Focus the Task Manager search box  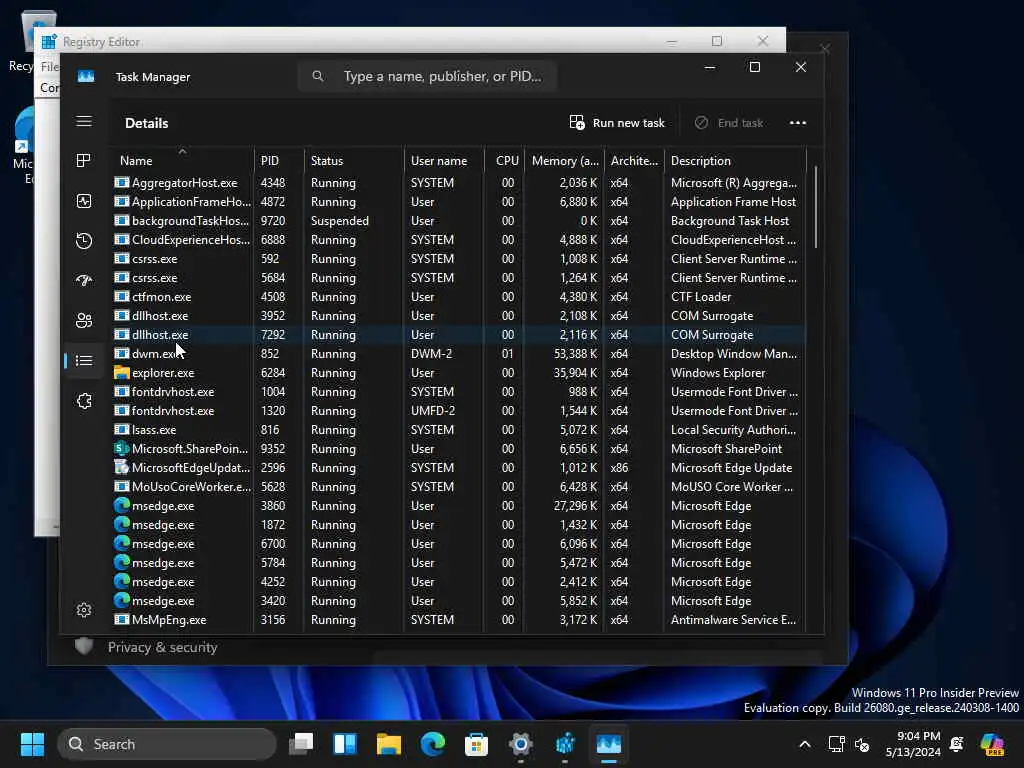point(427,76)
